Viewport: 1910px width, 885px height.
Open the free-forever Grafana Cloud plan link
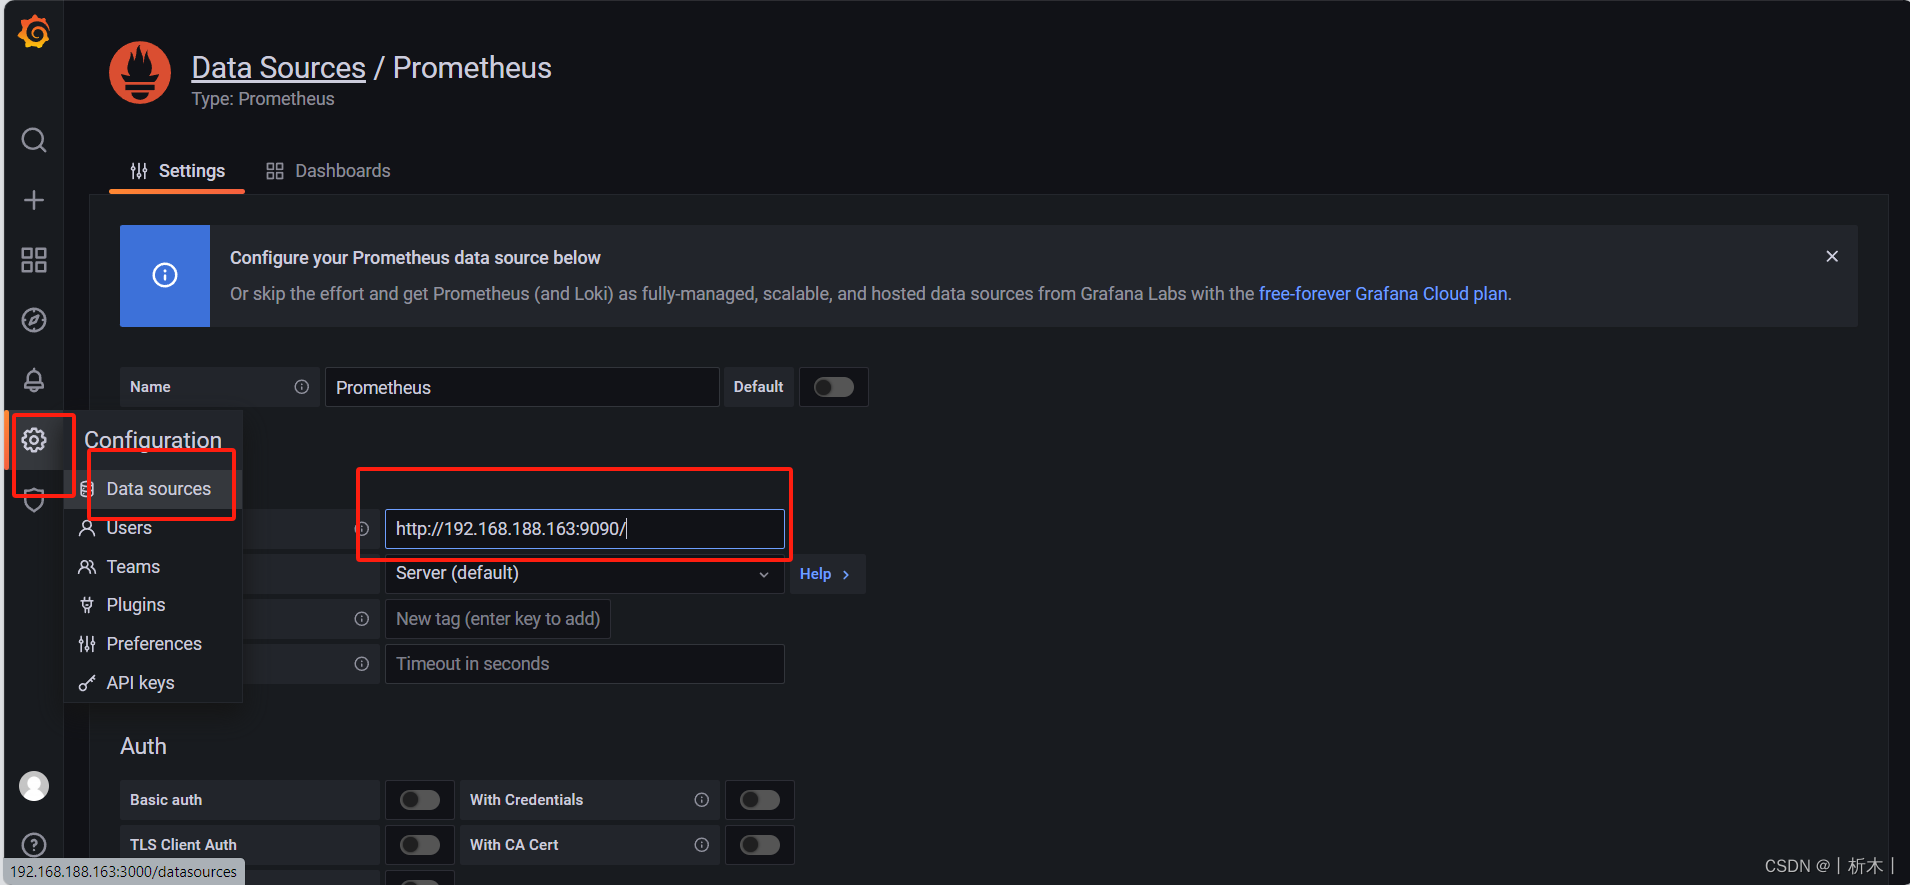tap(1382, 294)
